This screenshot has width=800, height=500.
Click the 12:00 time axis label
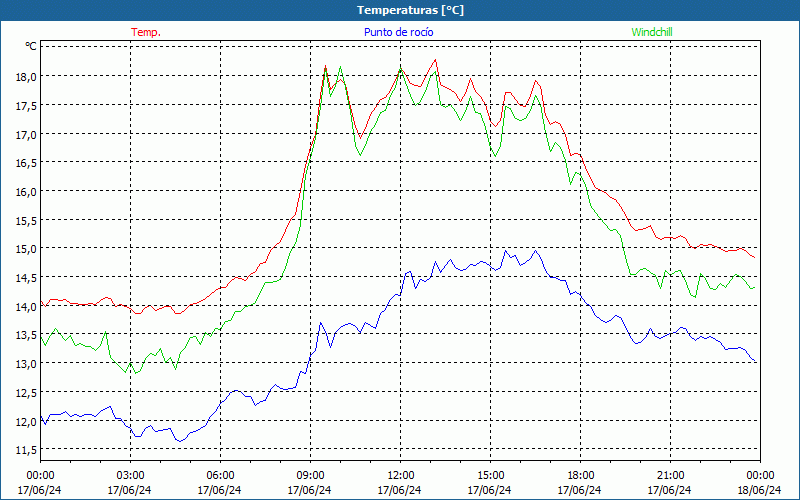pyautogui.click(x=400, y=476)
